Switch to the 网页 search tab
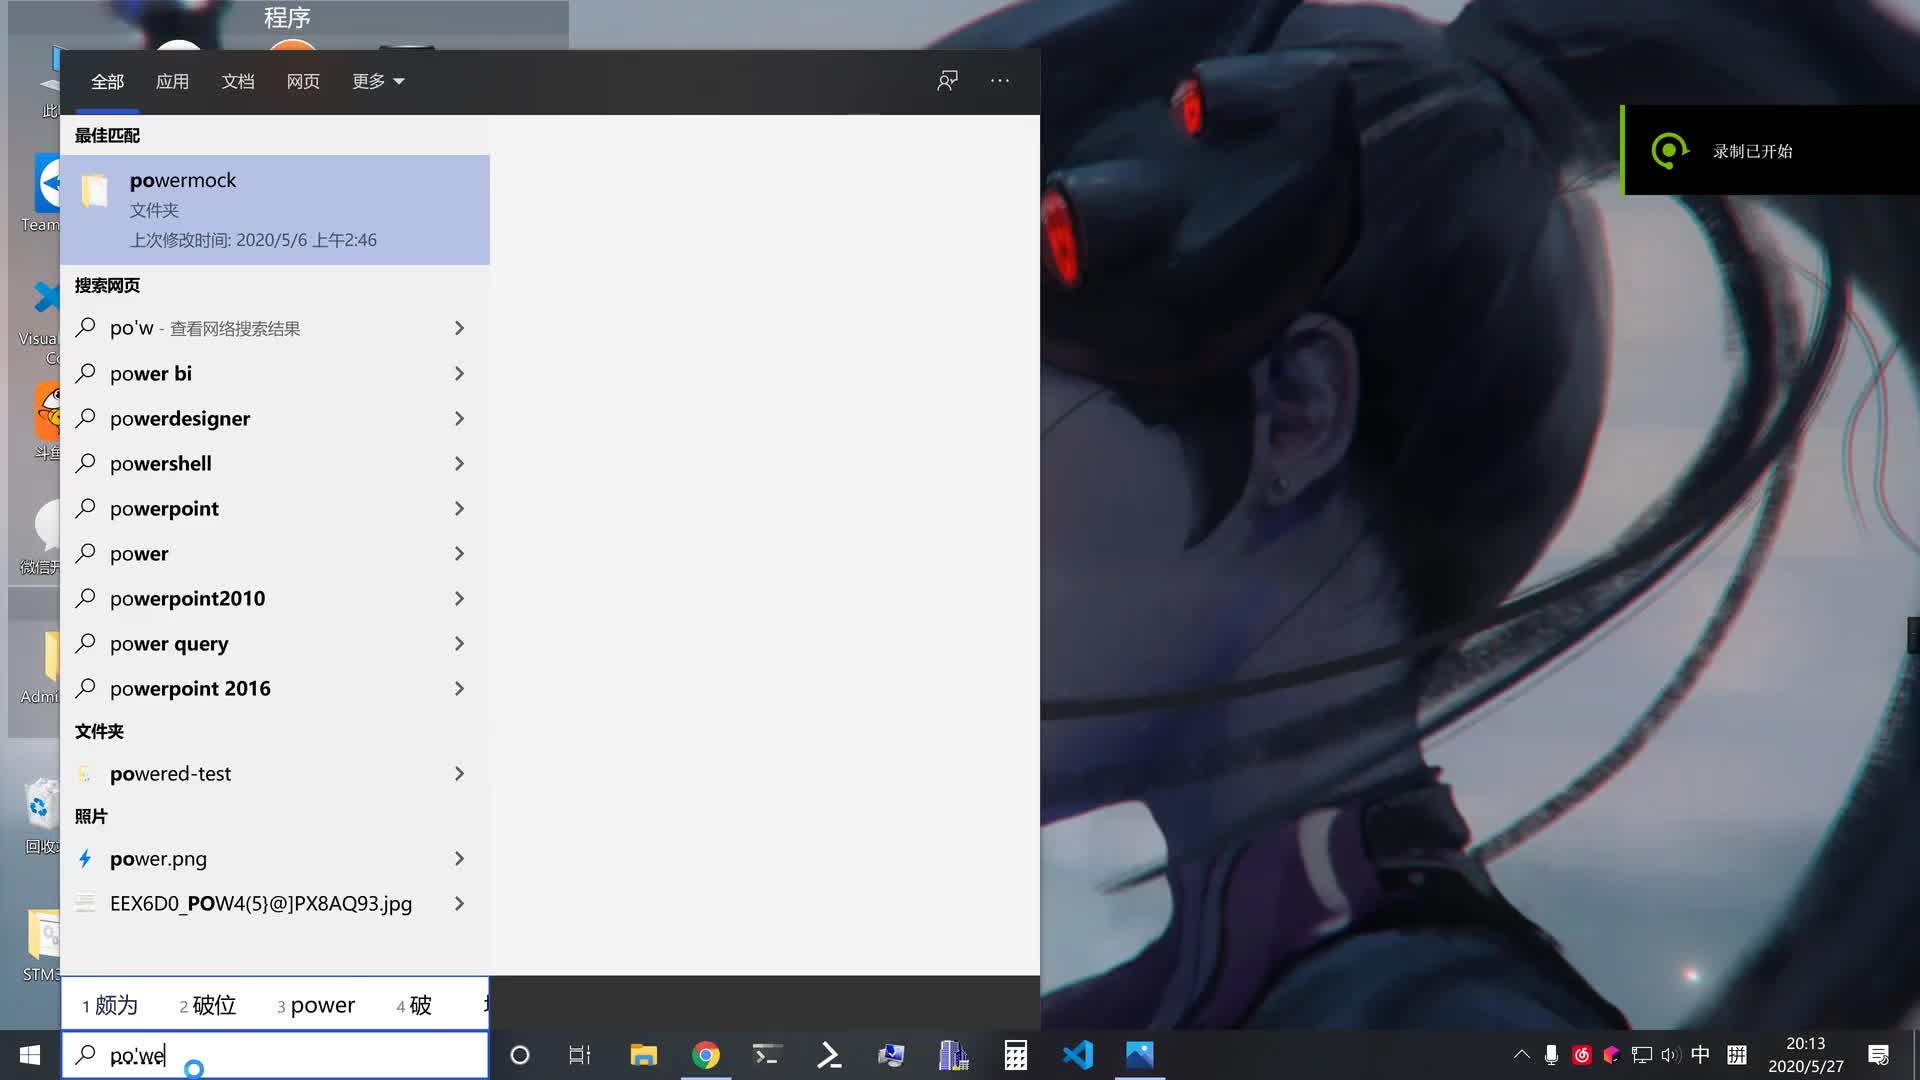Image resolution: width=1920 pixels, height=1080 pixels. pyautogui.click(x=303, y=81)
